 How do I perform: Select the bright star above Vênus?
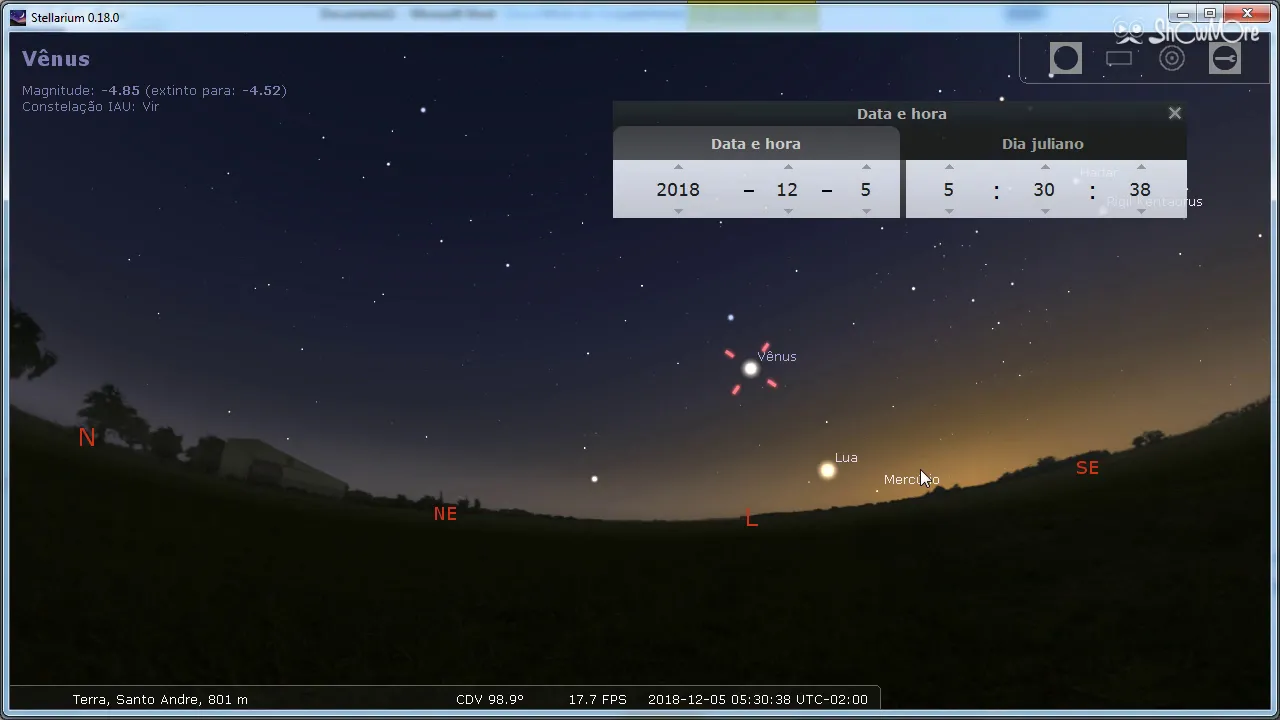[x=731, y=318]
